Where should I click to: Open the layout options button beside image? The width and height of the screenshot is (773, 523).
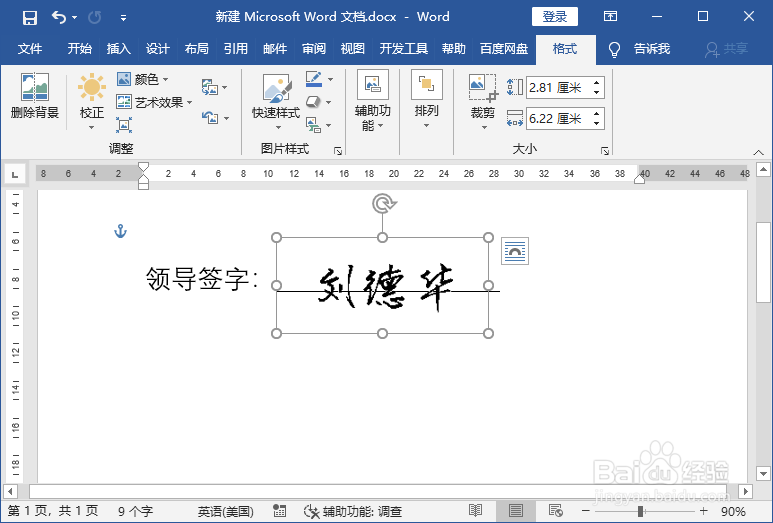(x=515, y=251)
